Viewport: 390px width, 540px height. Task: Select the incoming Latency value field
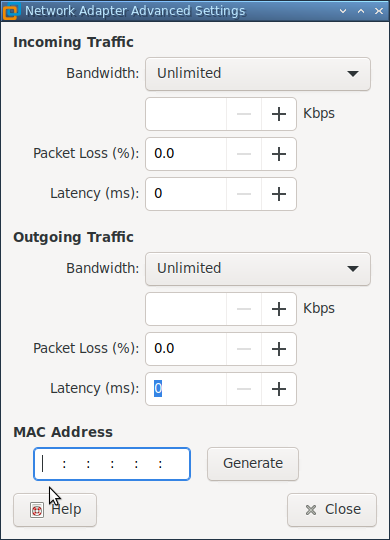coord(186,194)
